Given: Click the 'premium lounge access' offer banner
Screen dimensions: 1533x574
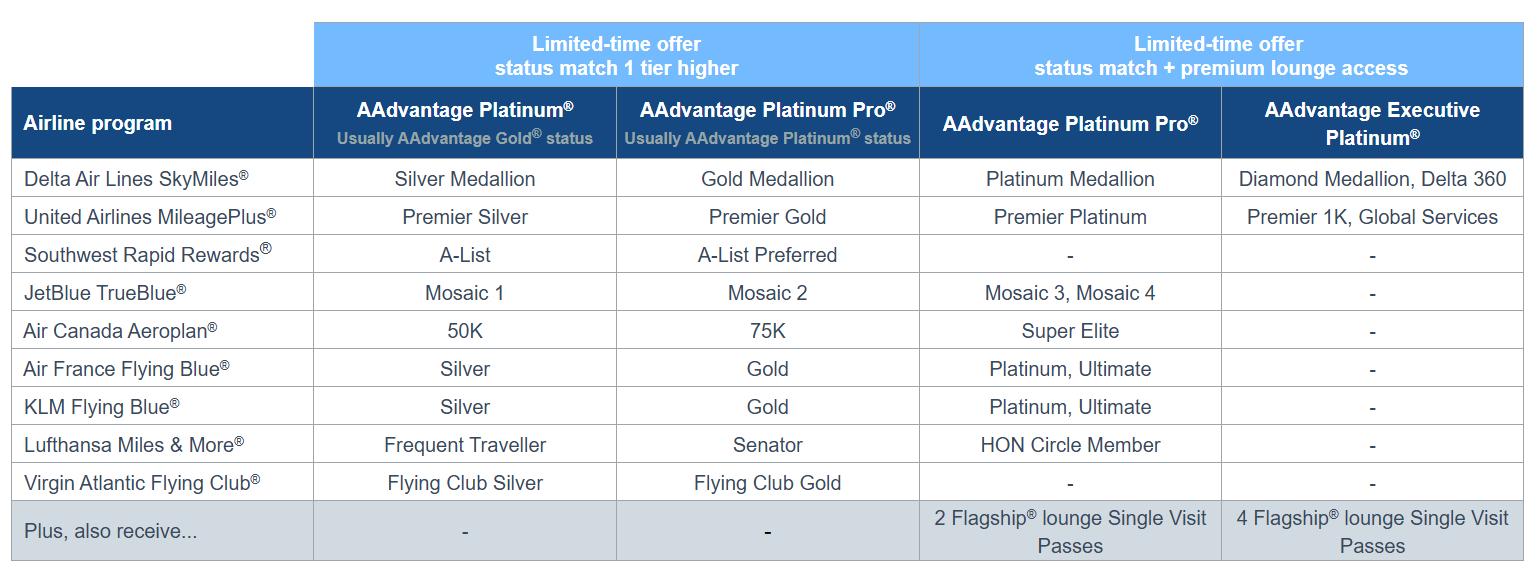Looking at the screenshot, I should click(x=1221, y=57).
